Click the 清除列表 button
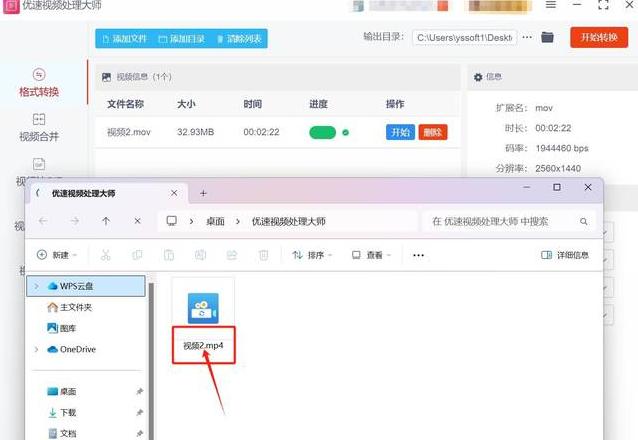 click(239, 39)
